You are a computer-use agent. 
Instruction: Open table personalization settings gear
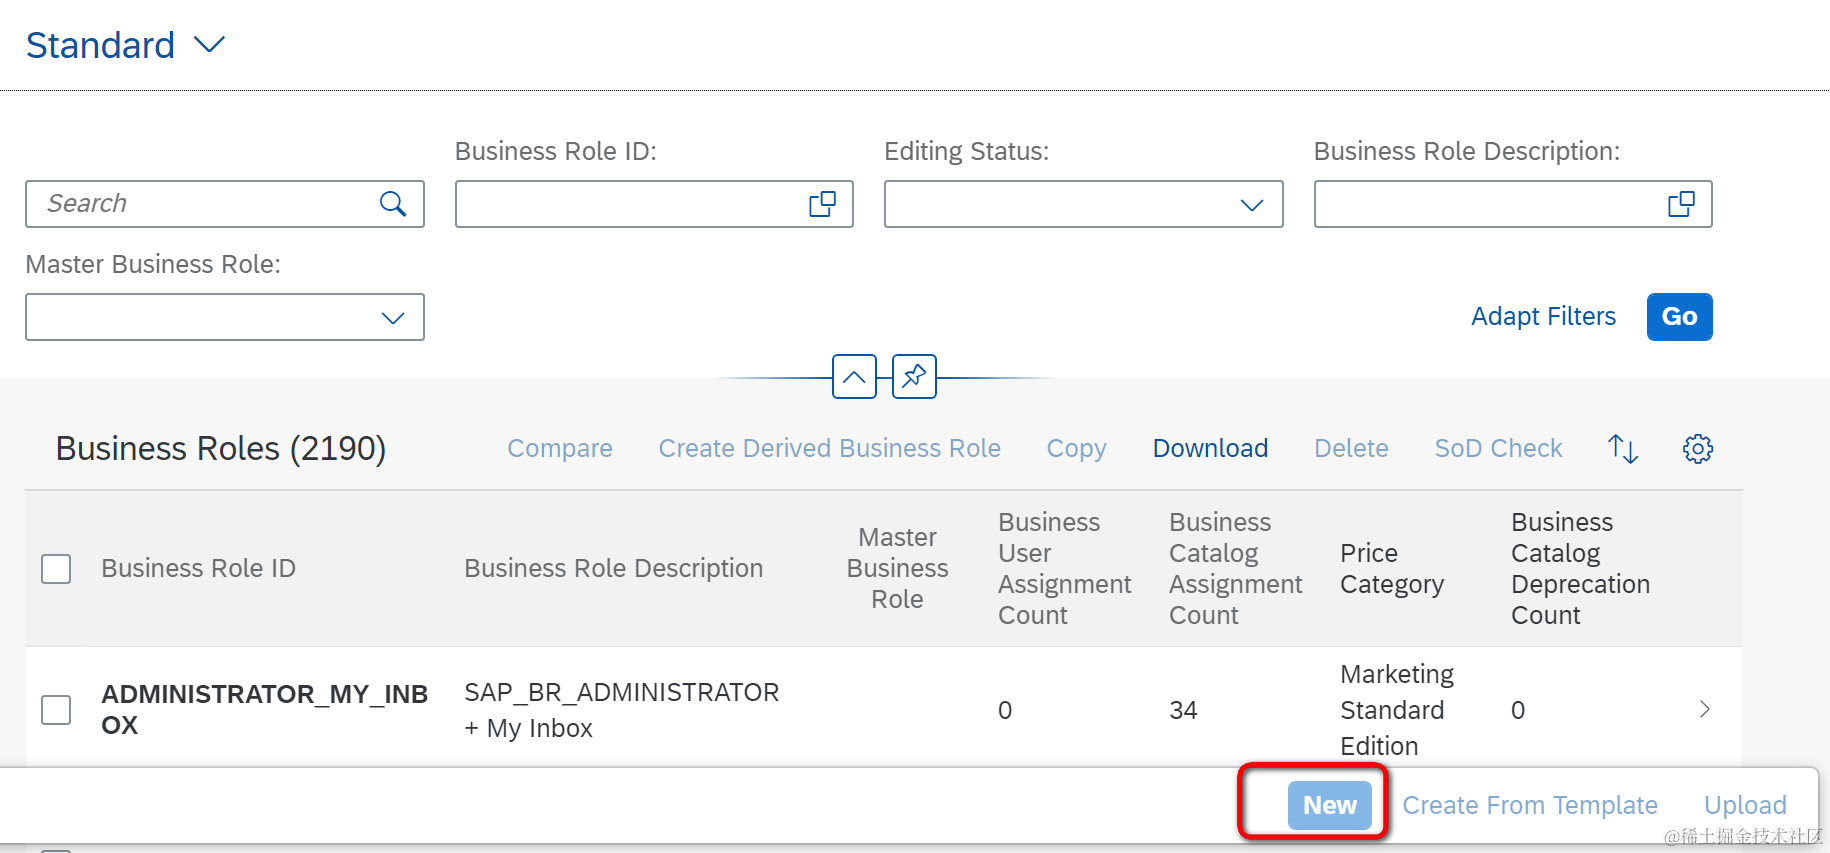tap(1697, 449)
